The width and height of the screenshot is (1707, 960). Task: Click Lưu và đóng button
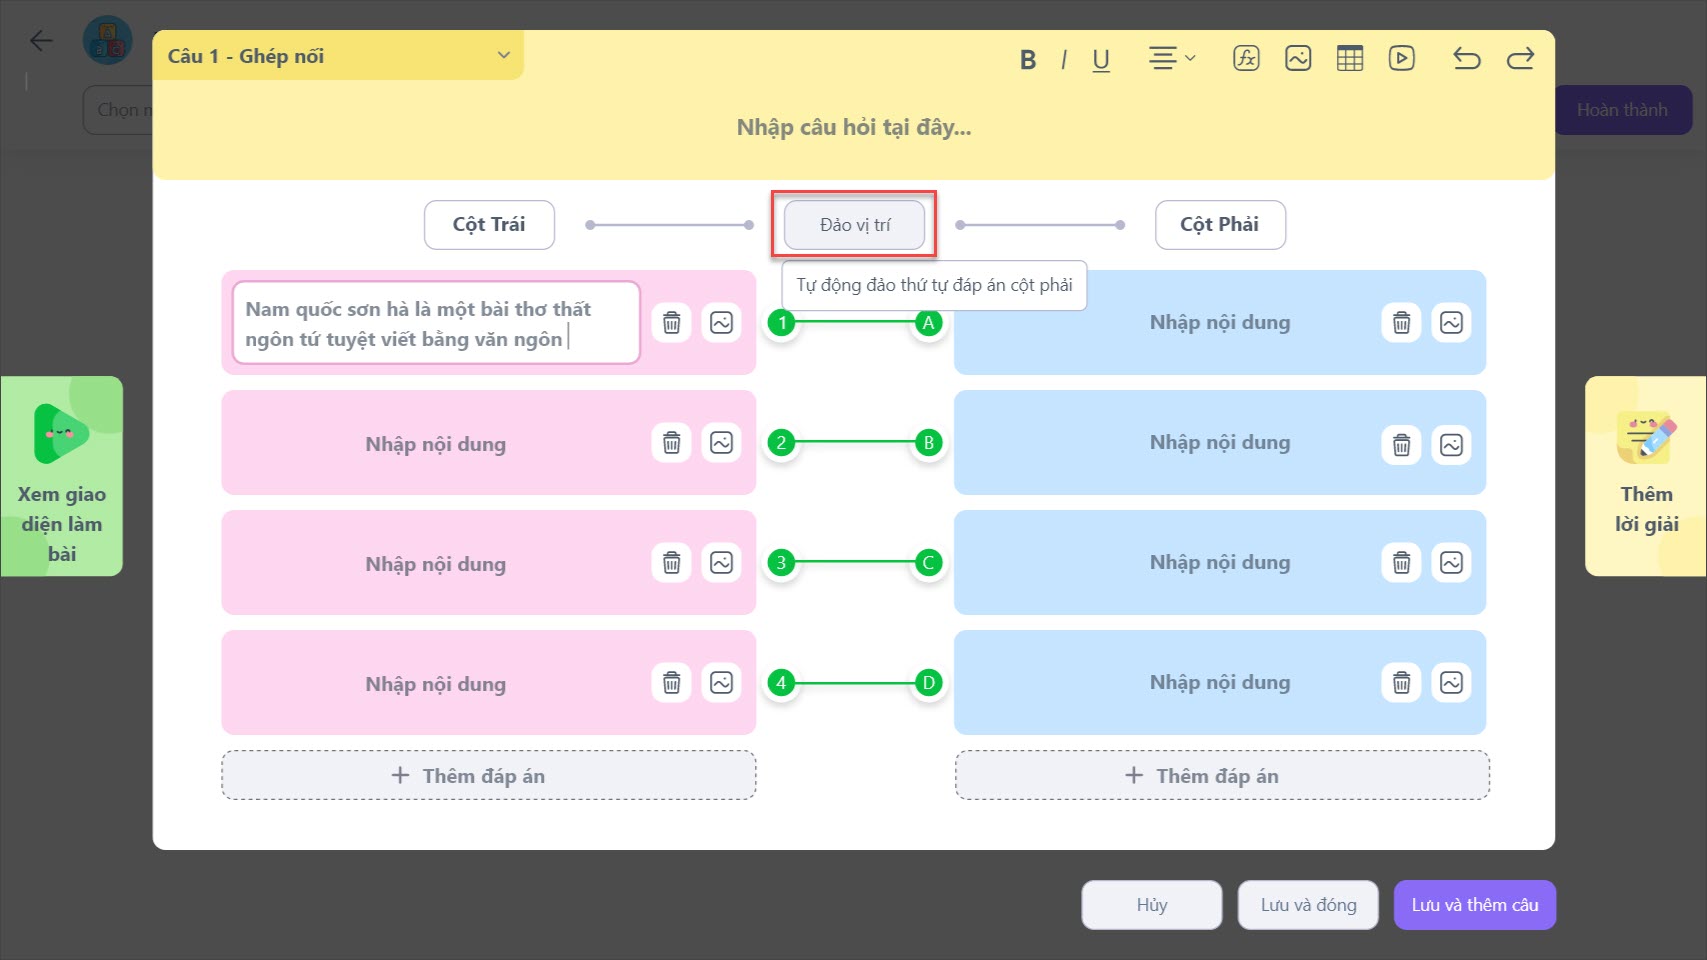click(1308, 905)
